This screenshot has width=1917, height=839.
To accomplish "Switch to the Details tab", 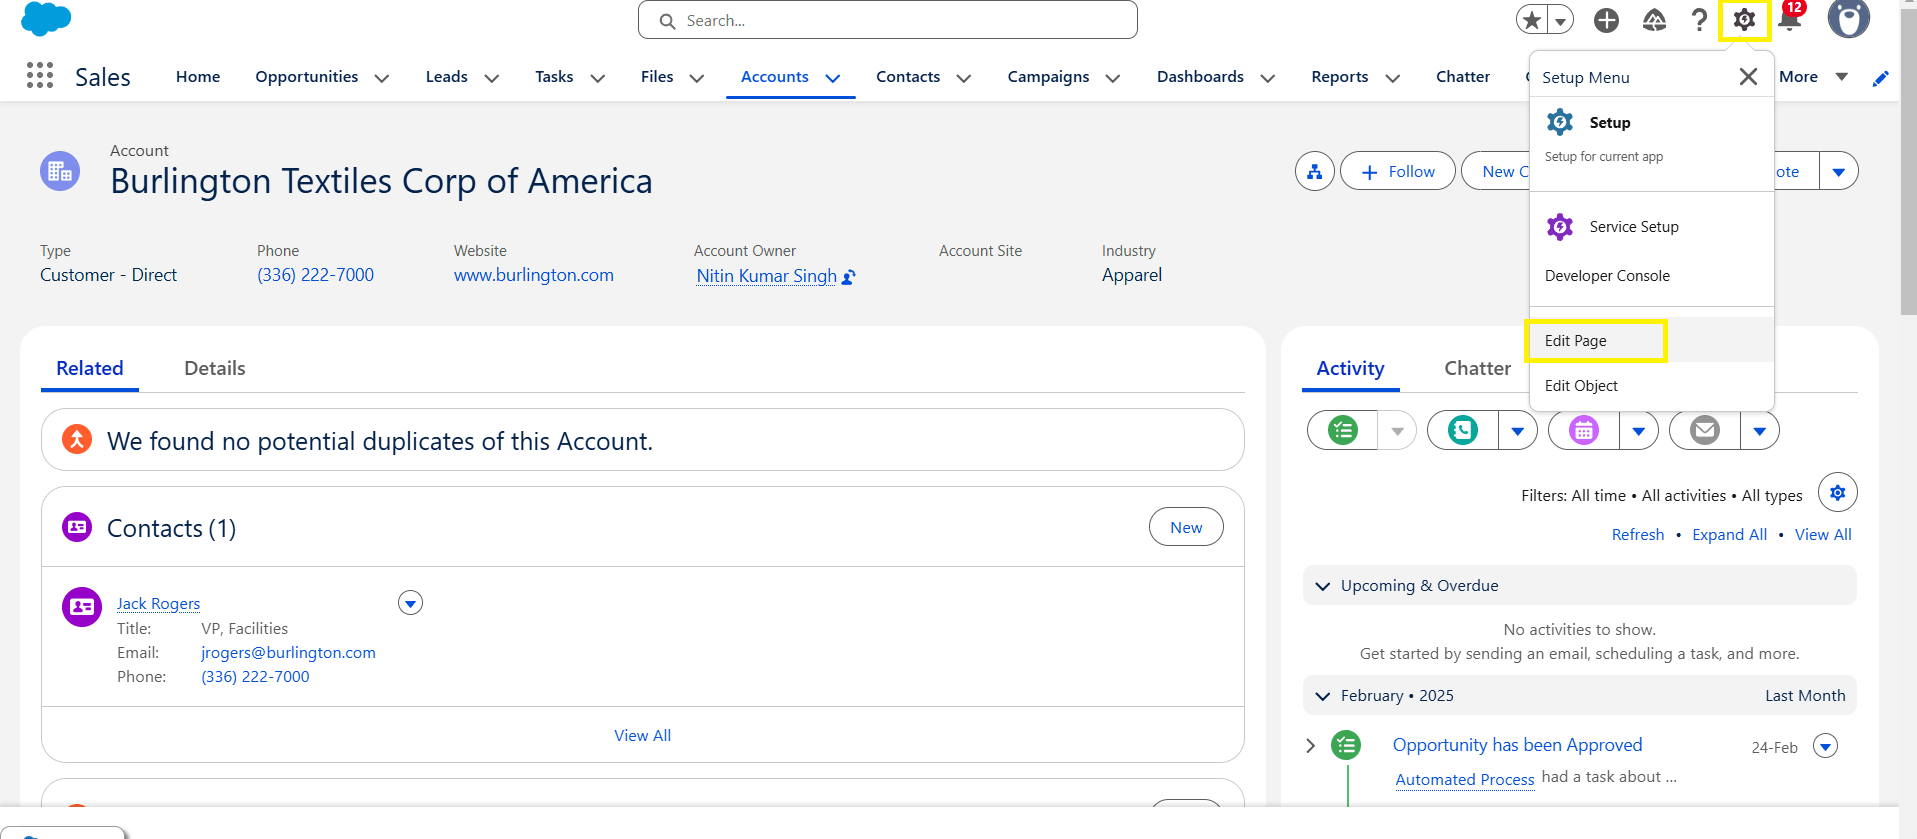I will coord(215,368).
